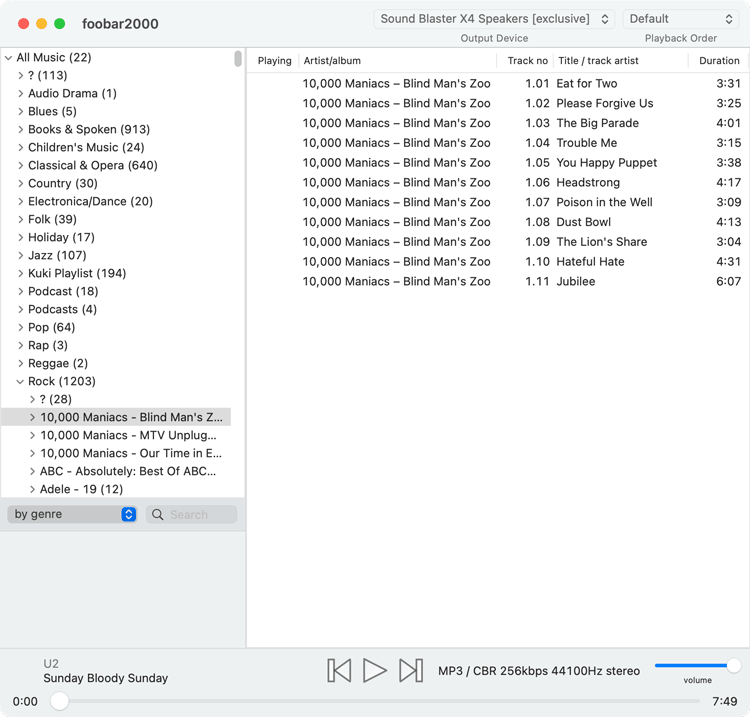The height and width of the screenshot is (717, 750).
Task: Expand 10,000 Maniacs MTV Unplugged chevron
Action: (x=32, y=435)
